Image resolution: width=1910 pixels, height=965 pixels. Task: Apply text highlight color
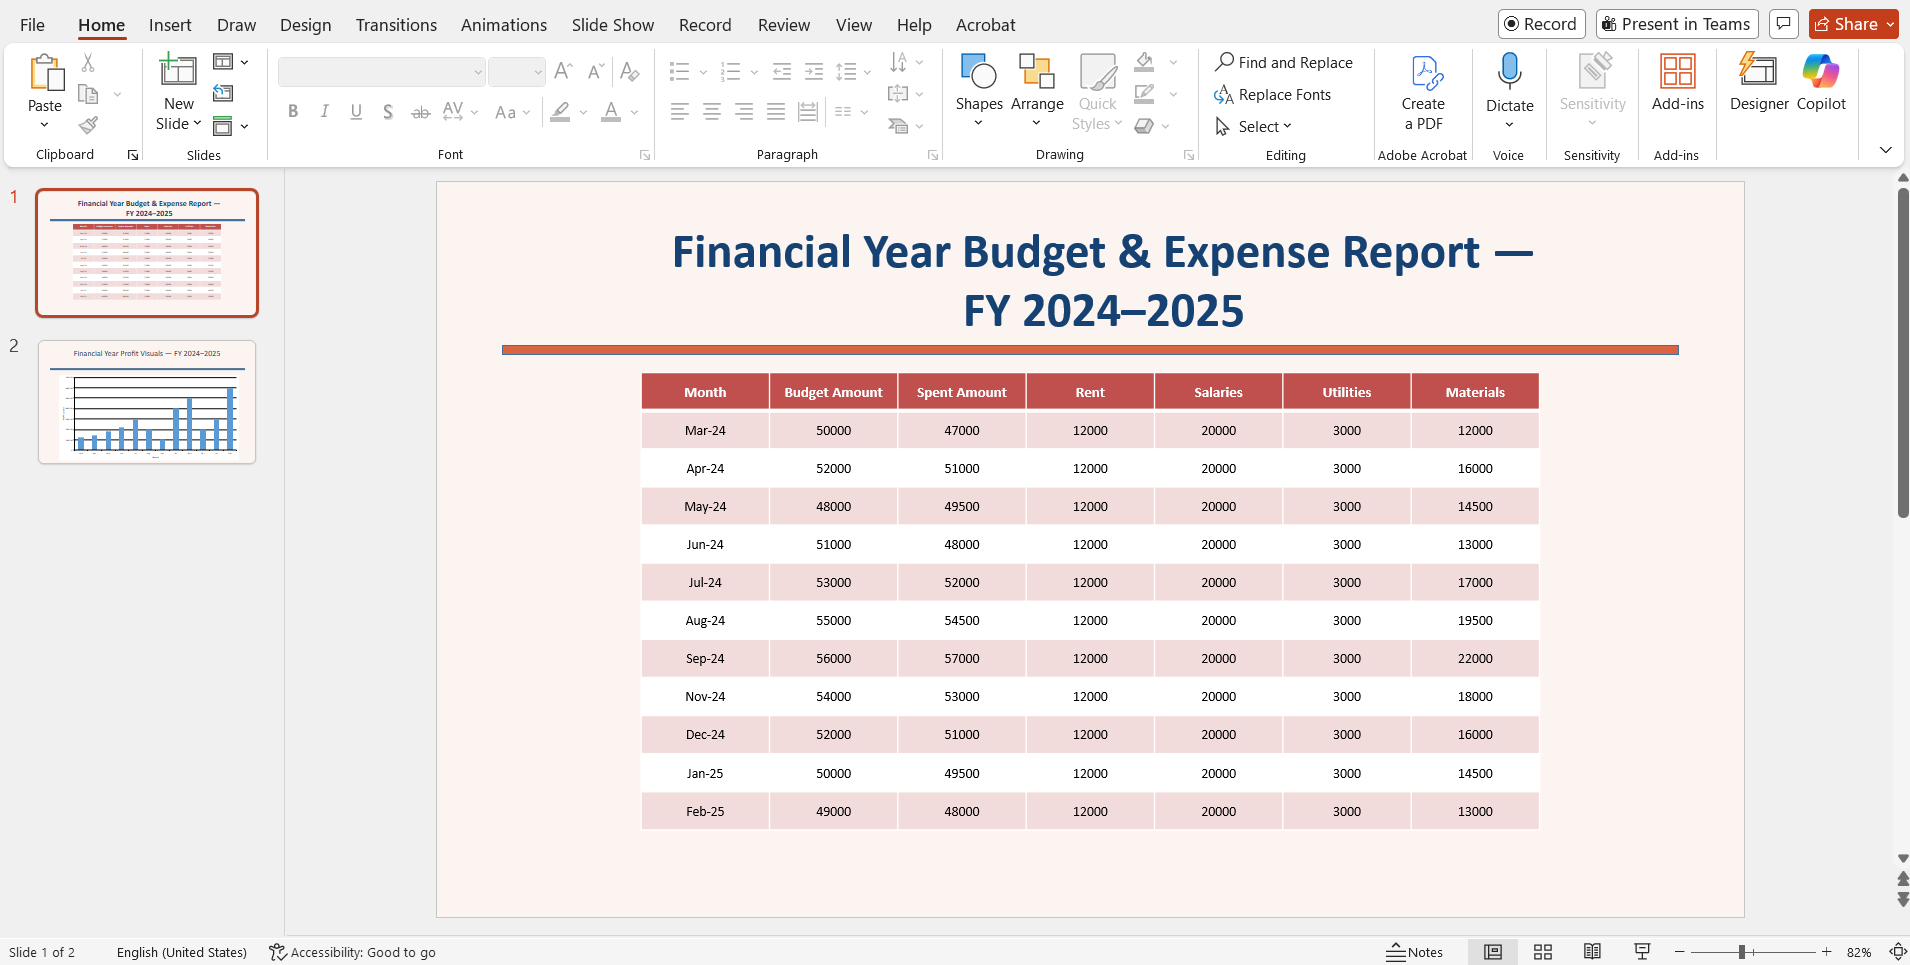pyautogui.click(x=561, y=112)
